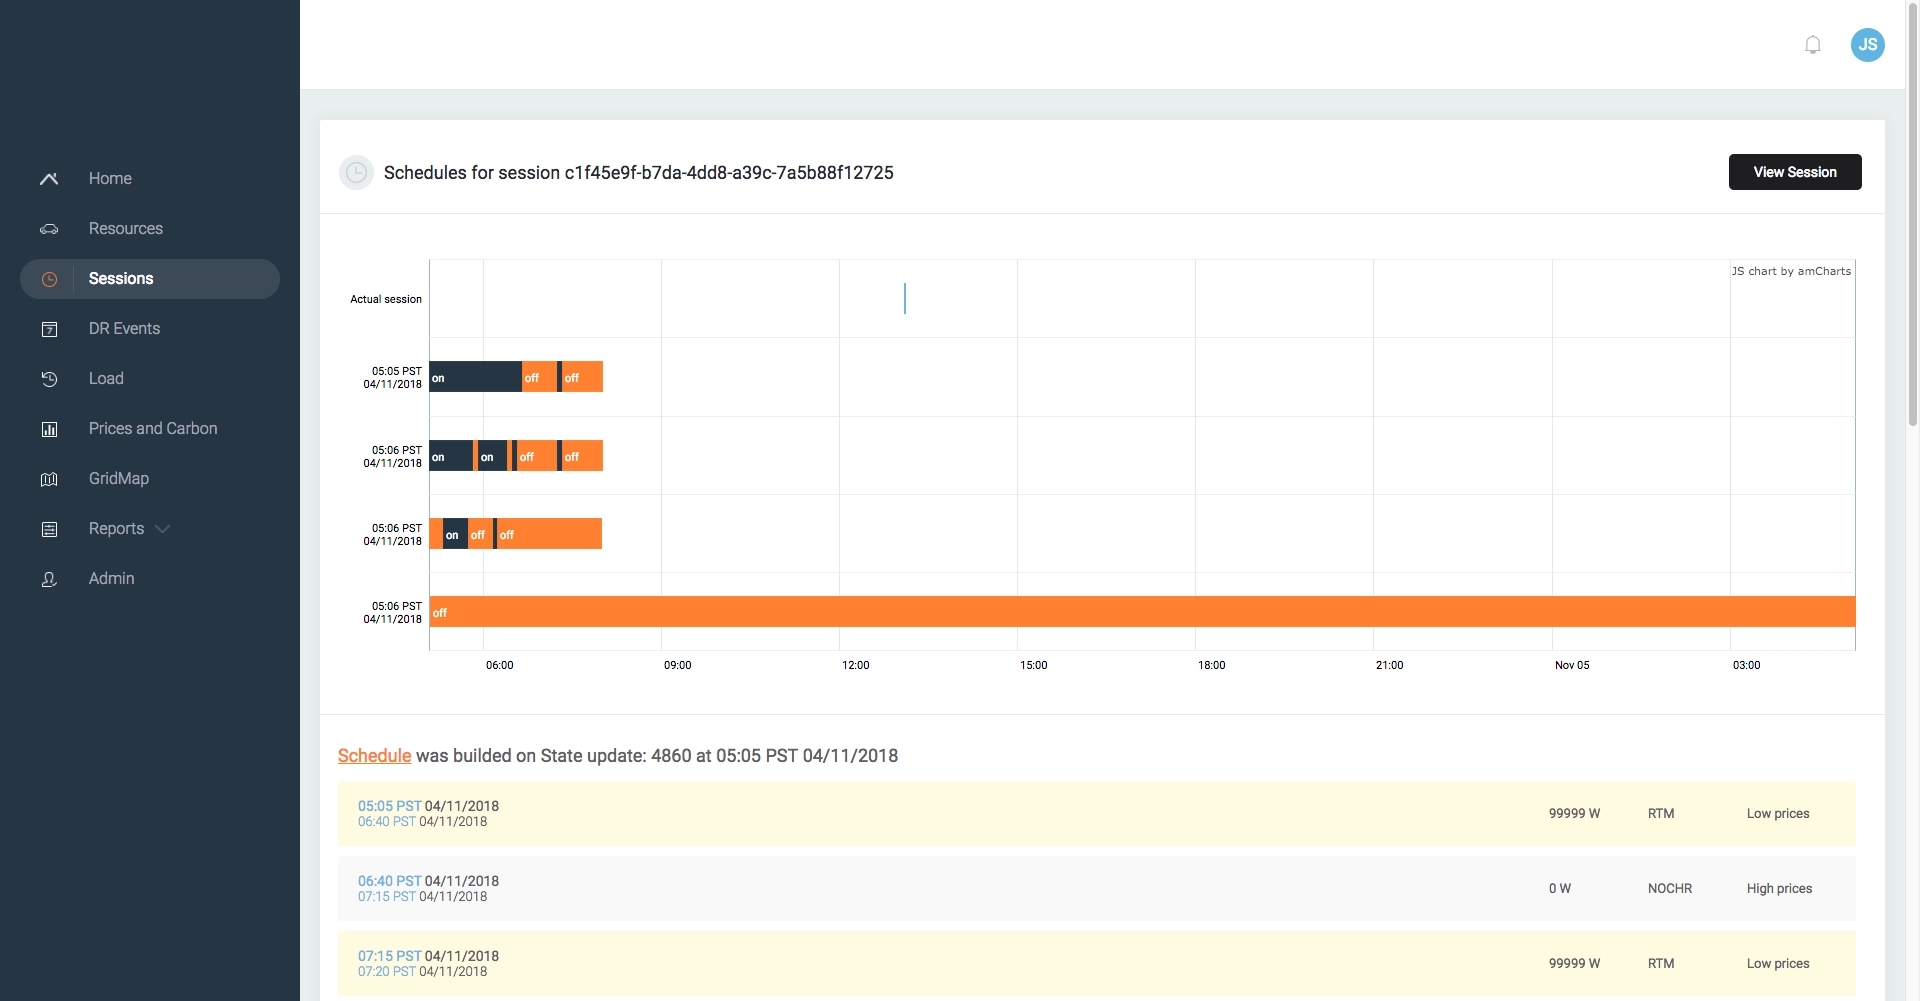Select the first dark on bar segment

(475, 377)
